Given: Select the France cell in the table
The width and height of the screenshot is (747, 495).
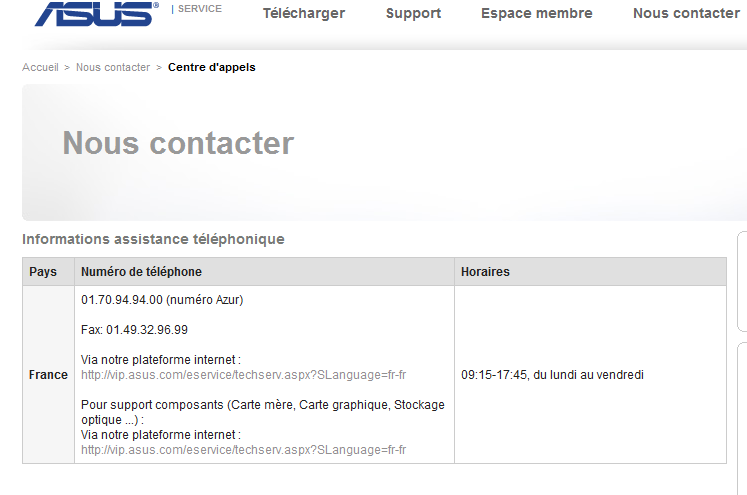Looking at the screenshot, I should [48, 375].
